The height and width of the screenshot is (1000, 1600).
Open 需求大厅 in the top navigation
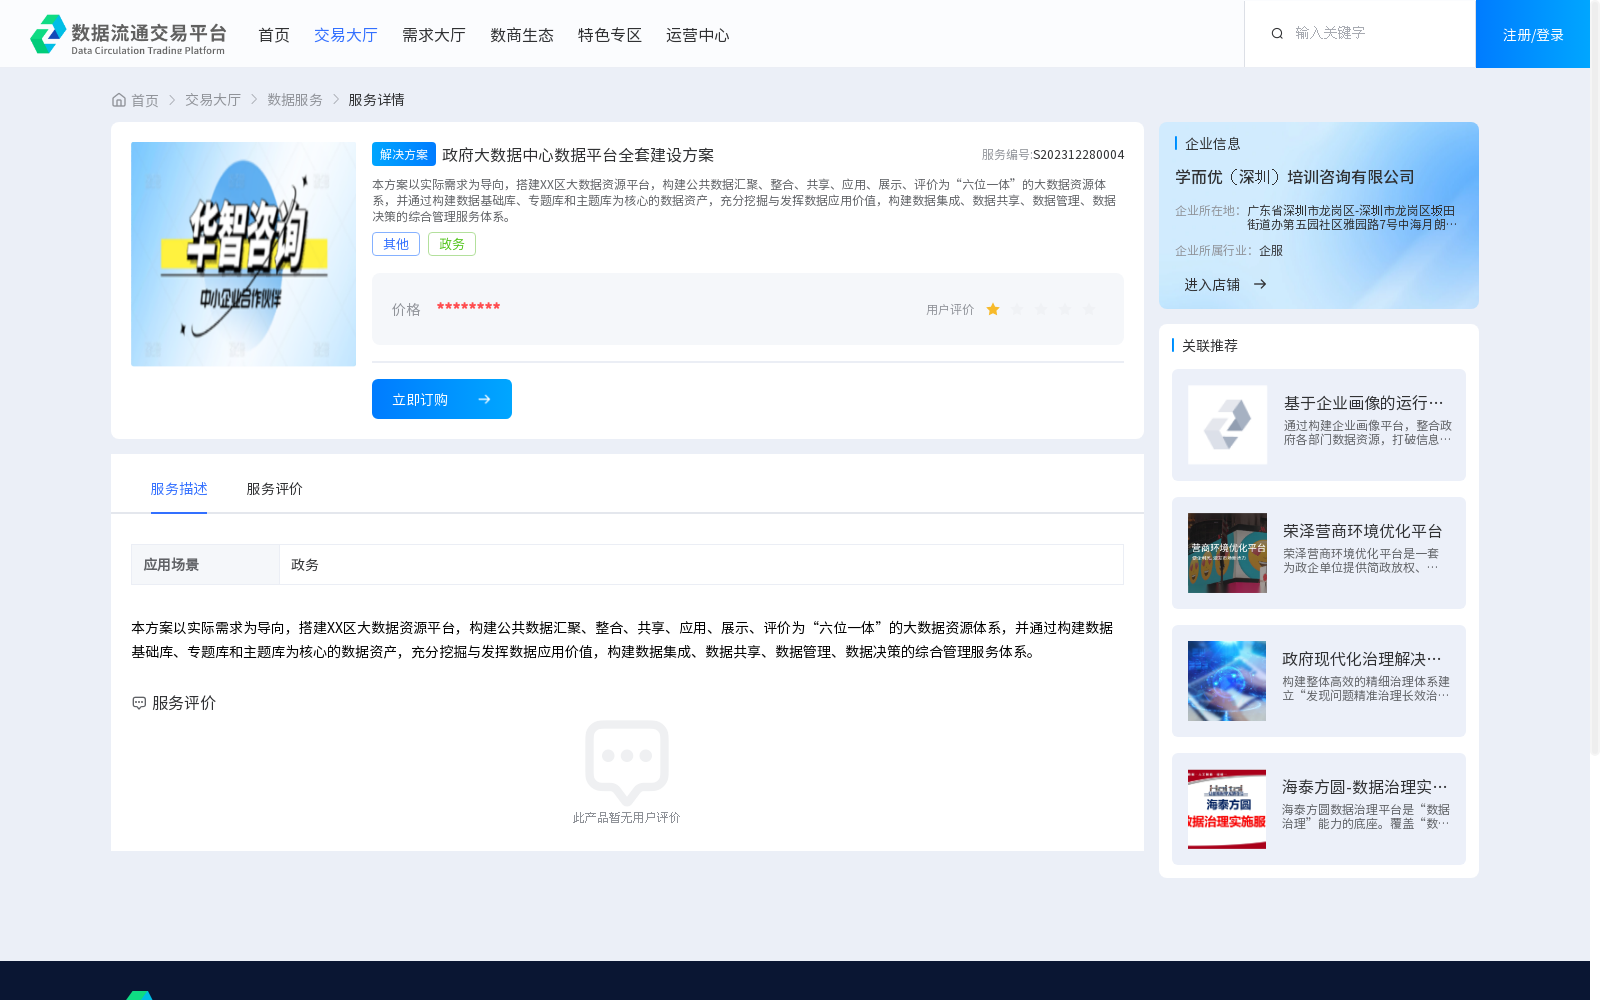click(x=434, y=35)
